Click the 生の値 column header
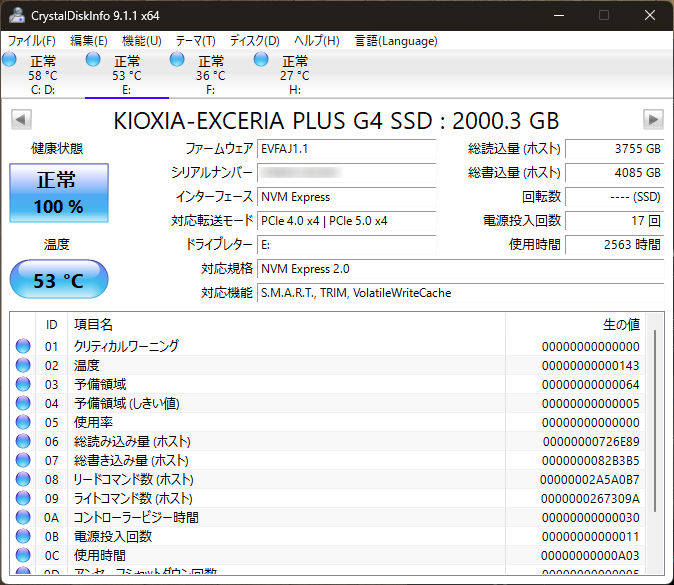 click(576, 325)
